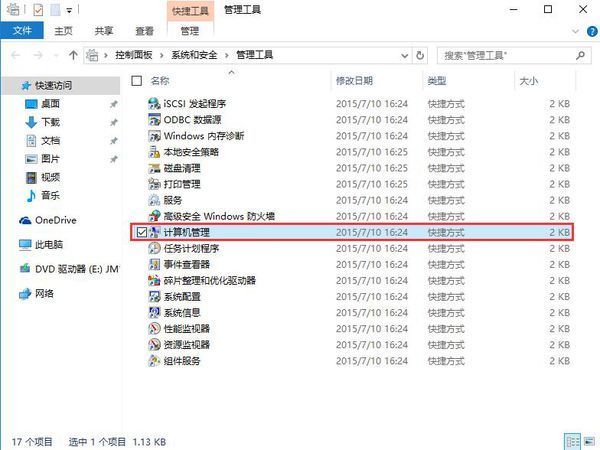This screenshot has height=450, width=600.
Task: Expand the chevron after 系统和安全 in breadcrumb
Action: tap(227, 55)
